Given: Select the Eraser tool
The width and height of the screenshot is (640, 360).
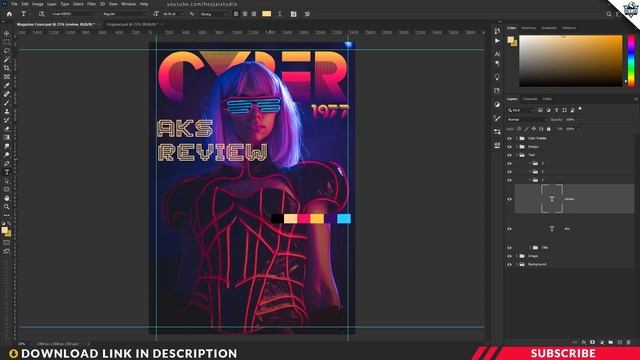Looking at the screenshot, I should (x=7, y=129).
